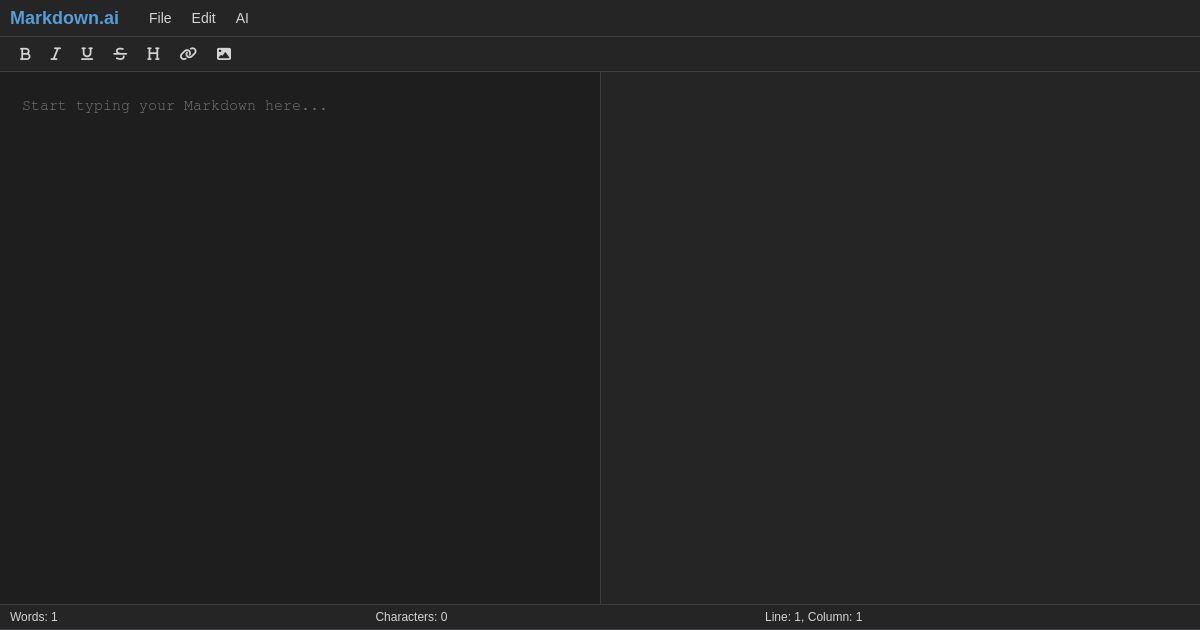Open the File menu
The image size is (1200, 630).
(x=160, y=18)
